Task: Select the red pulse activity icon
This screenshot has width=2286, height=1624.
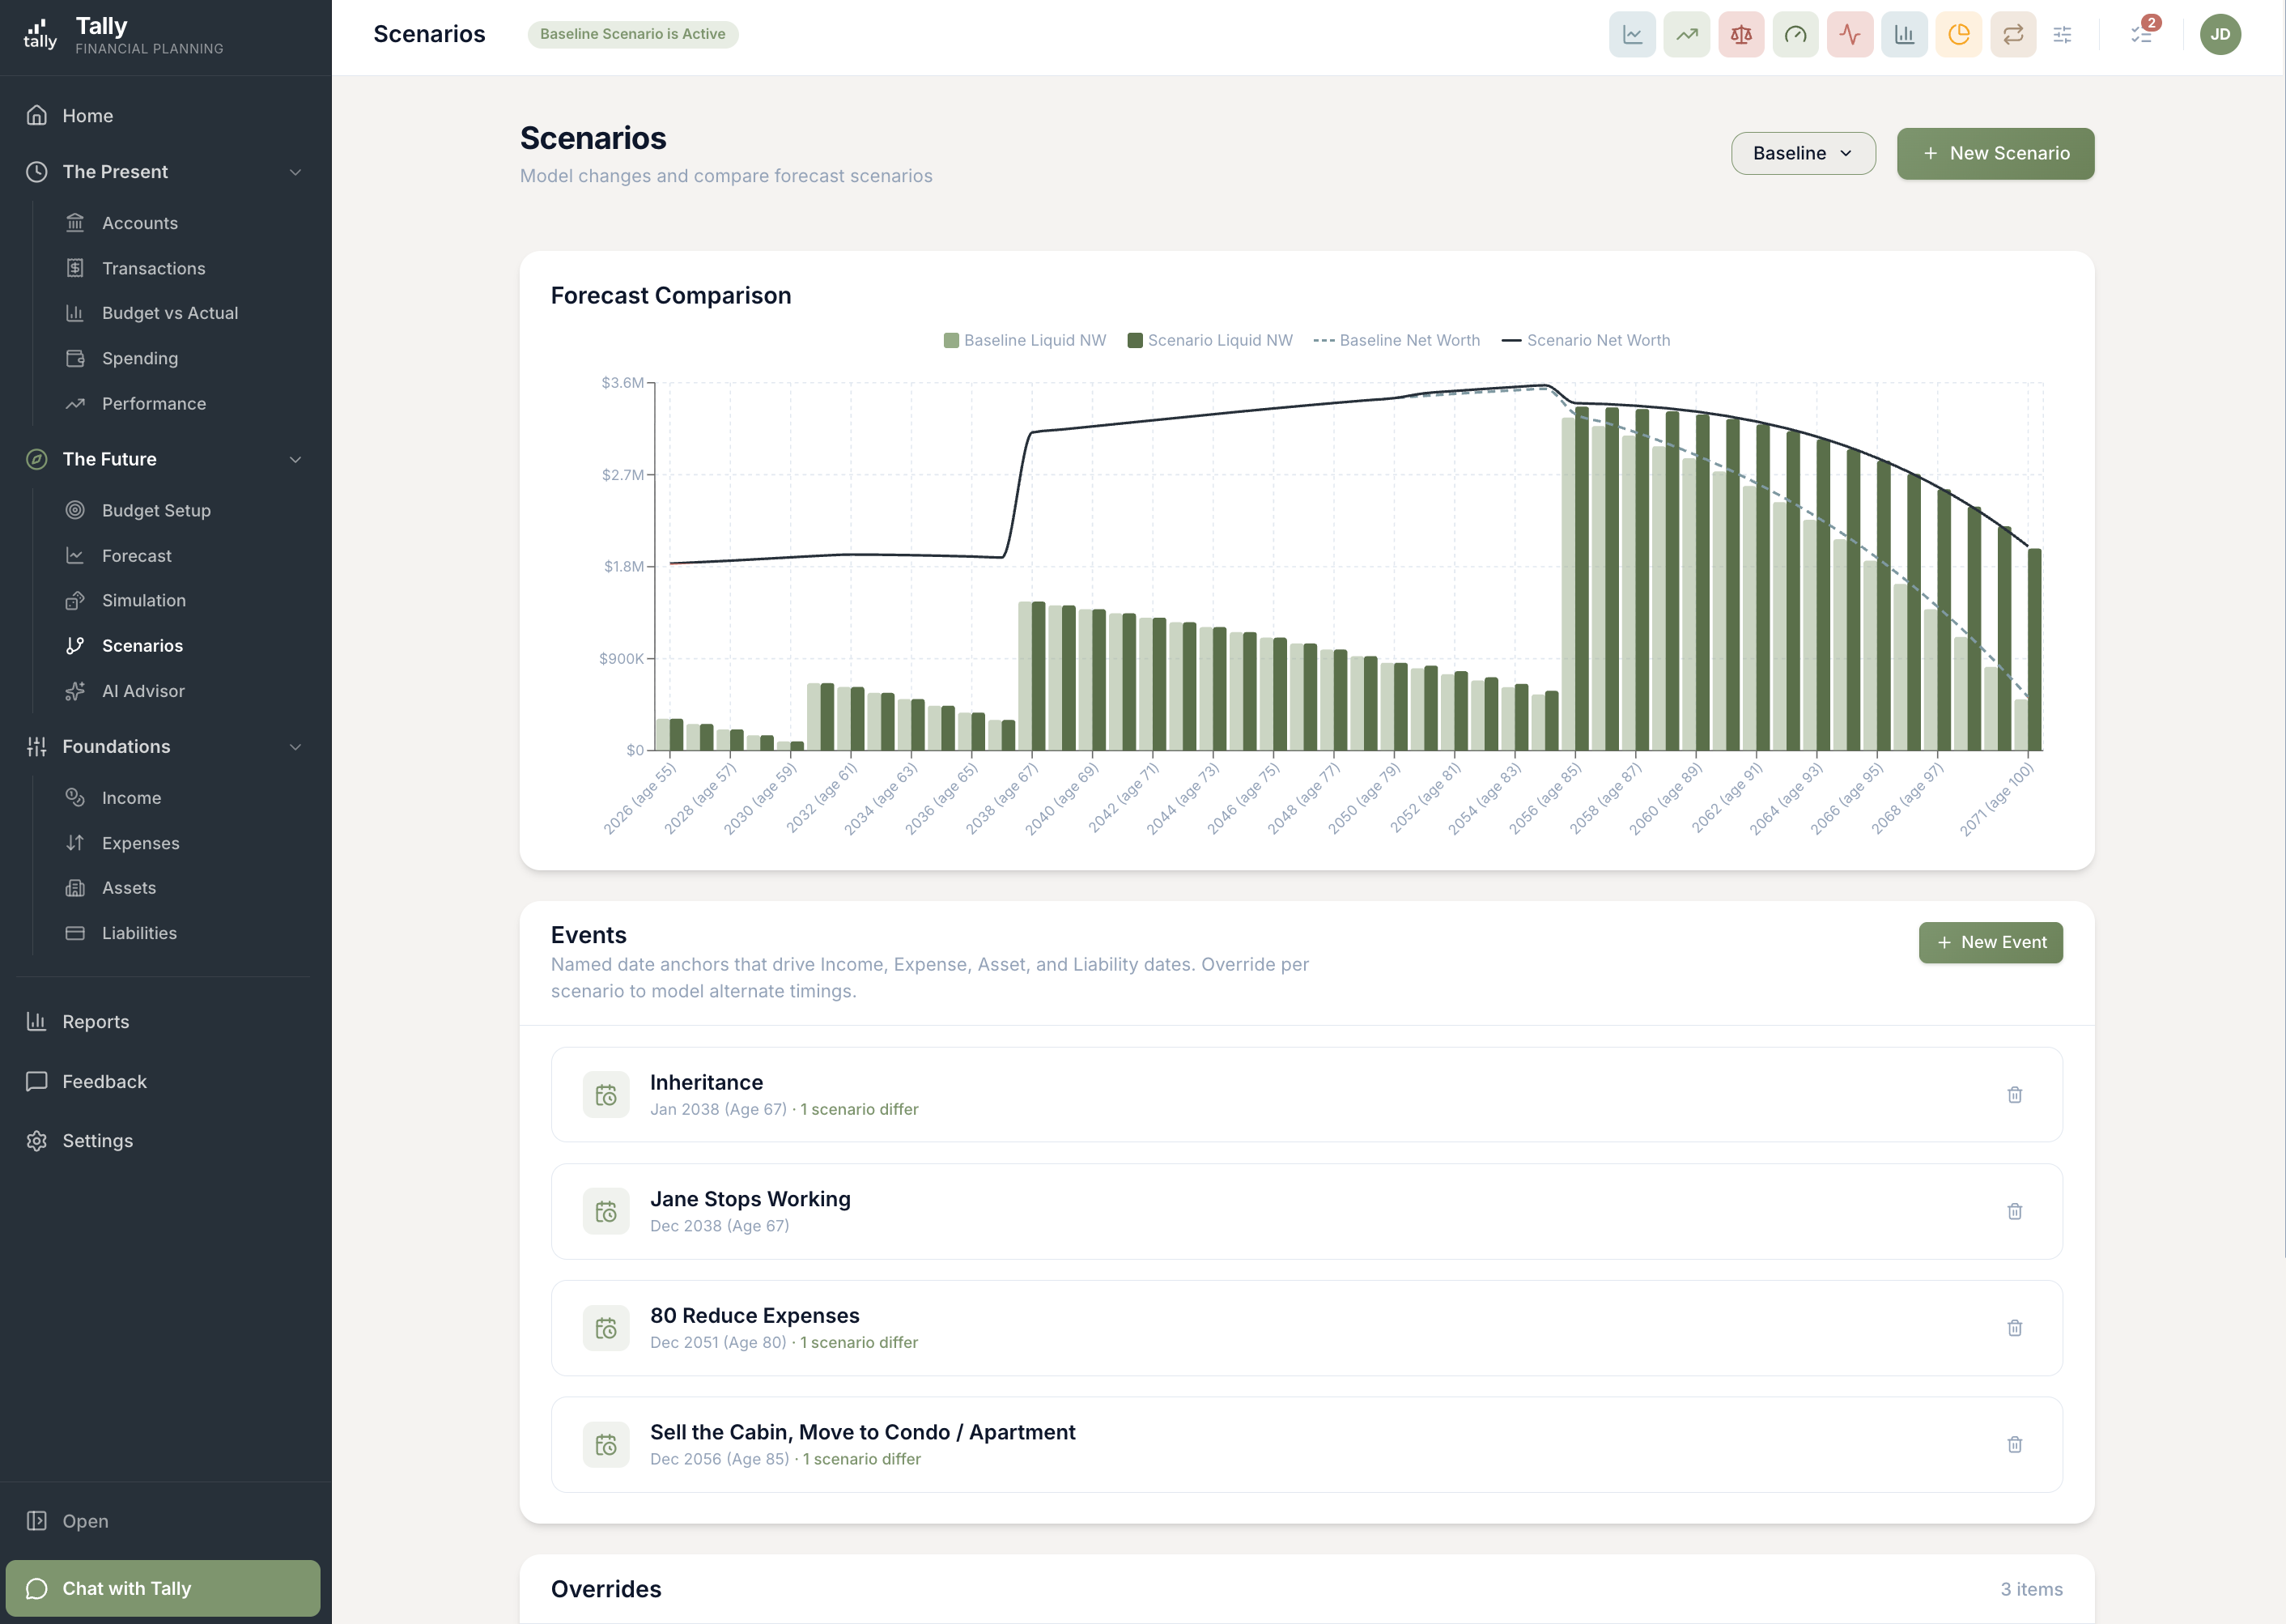Action: [1850, 34]
